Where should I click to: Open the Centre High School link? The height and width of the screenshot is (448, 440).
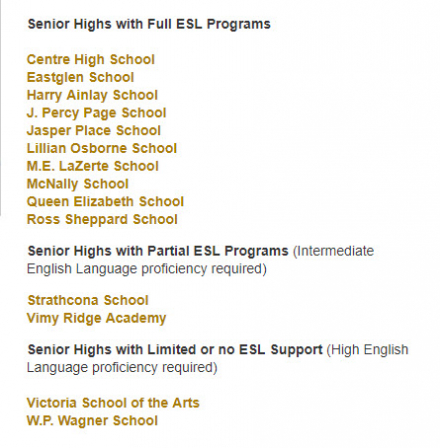click(x=91, y=60)
